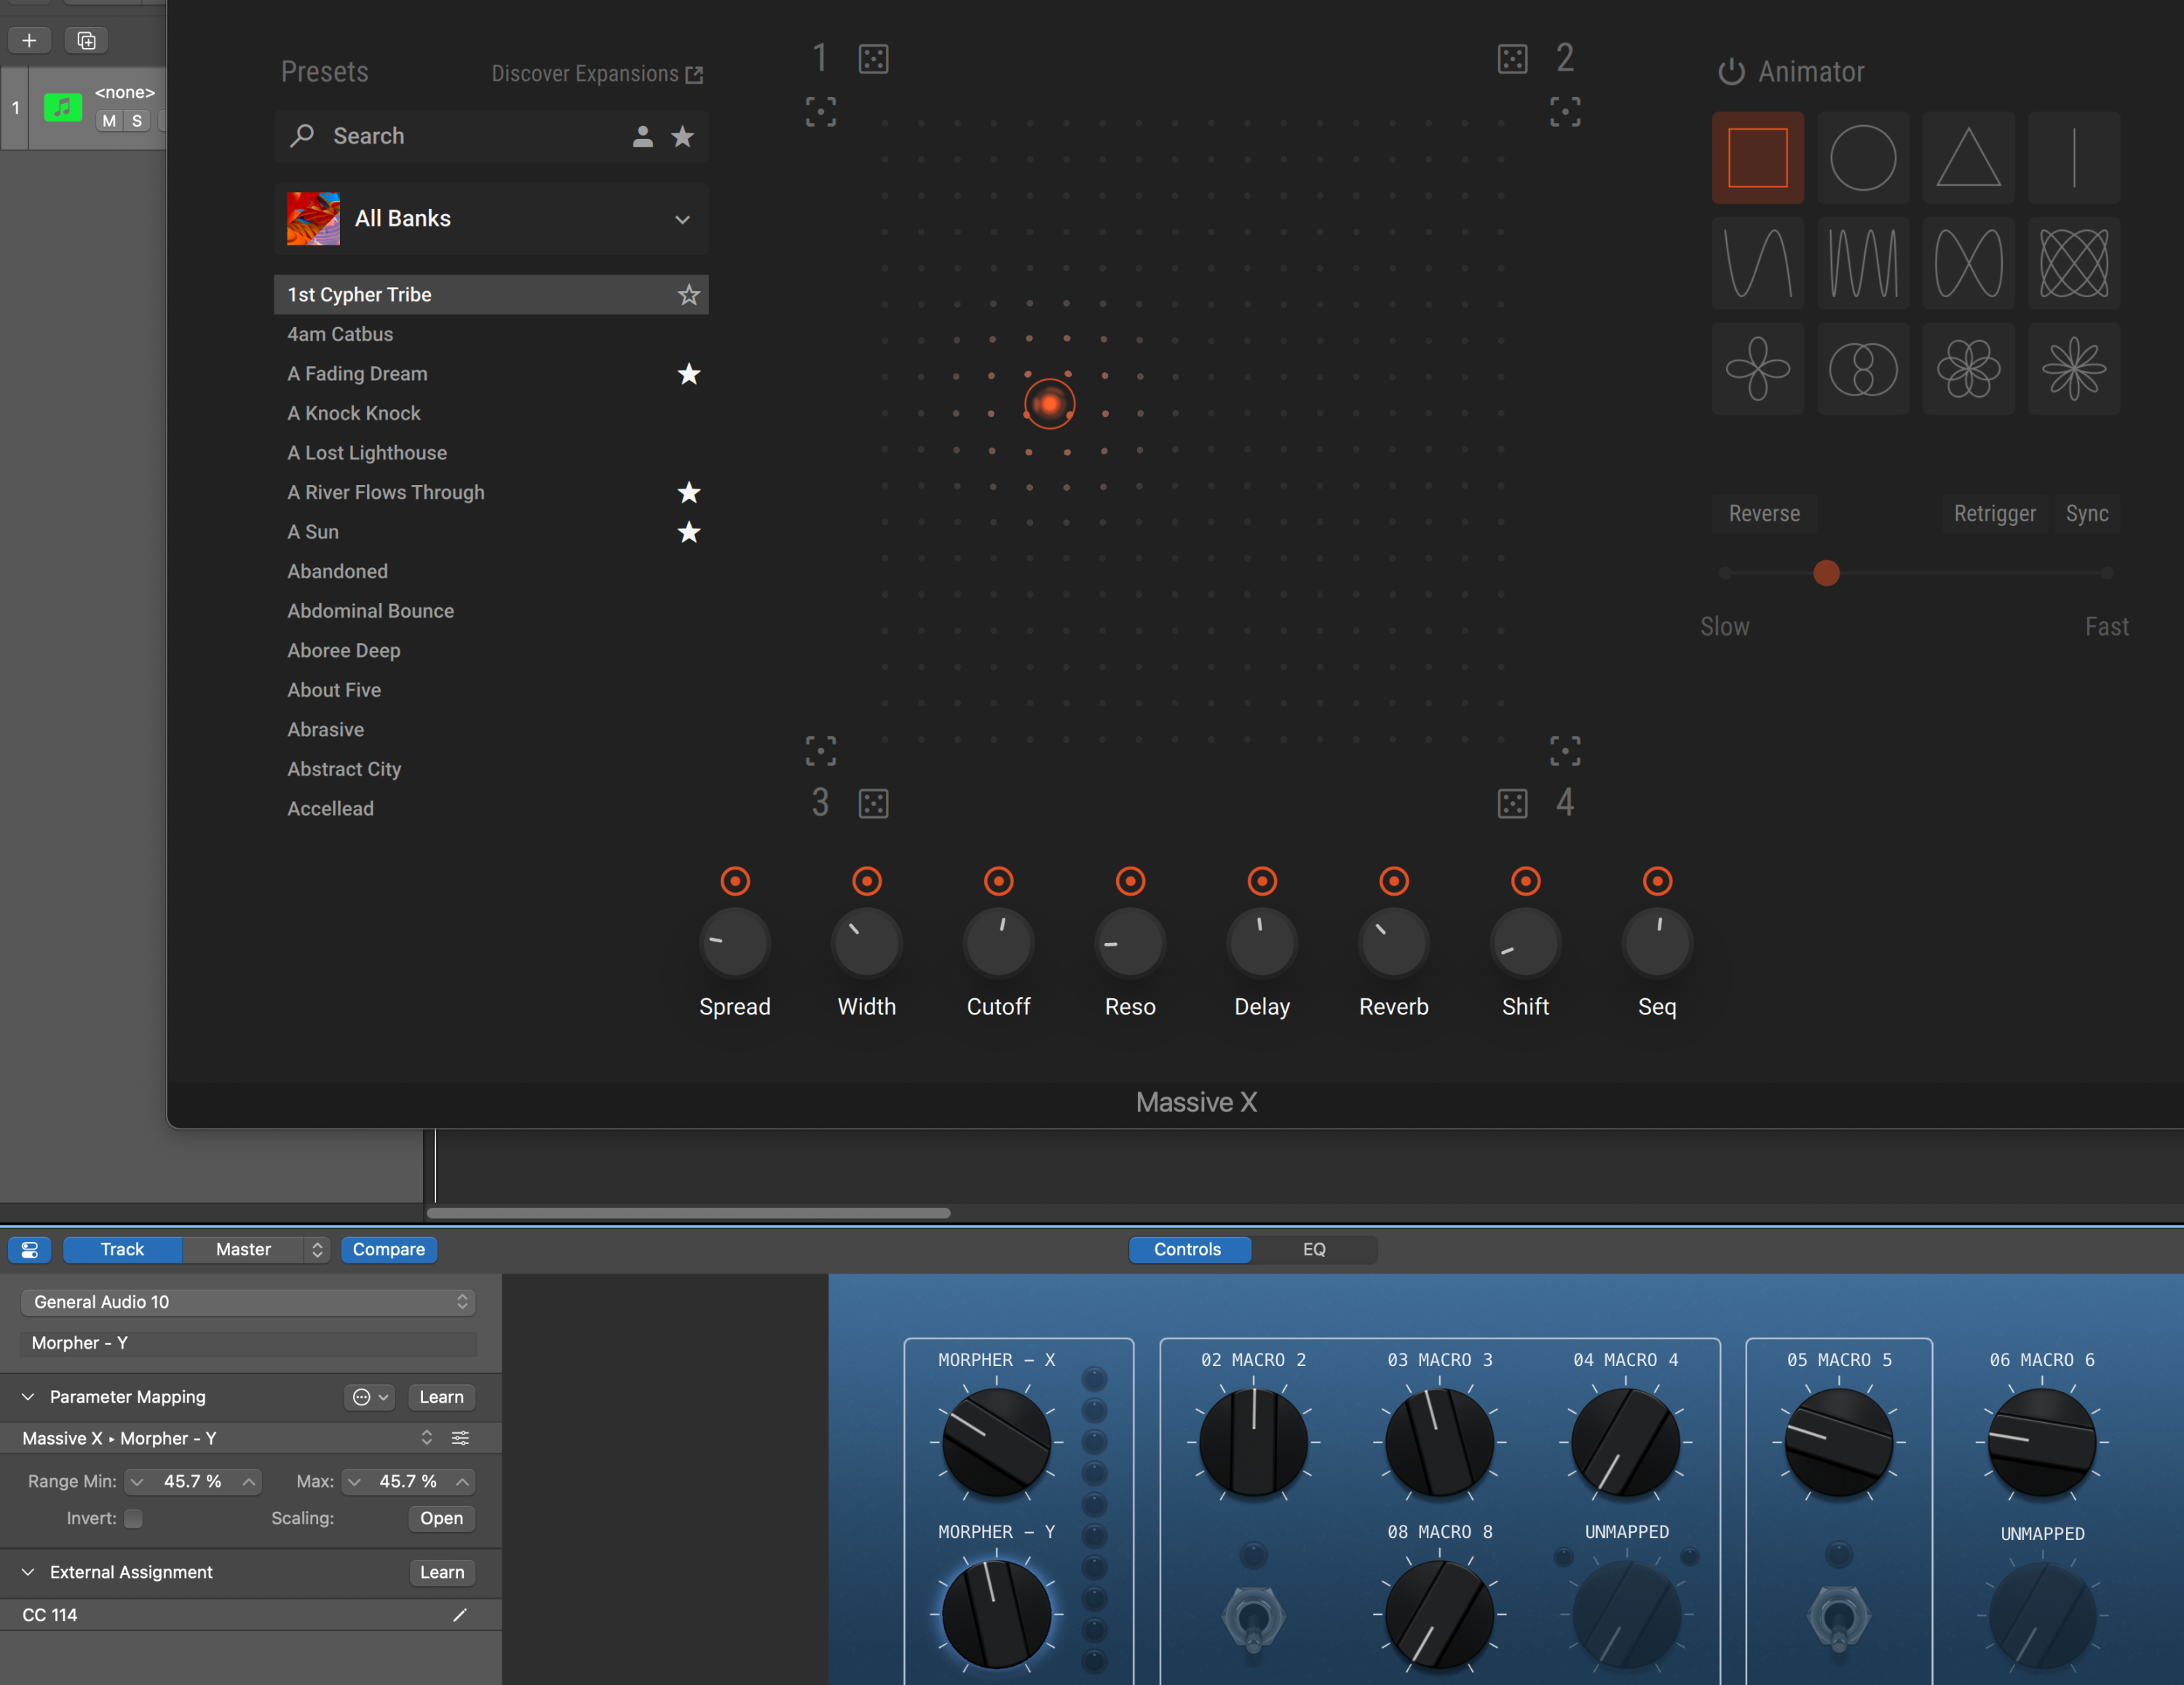Click the target icon above Reverb knob

[x=1394, y=881]
